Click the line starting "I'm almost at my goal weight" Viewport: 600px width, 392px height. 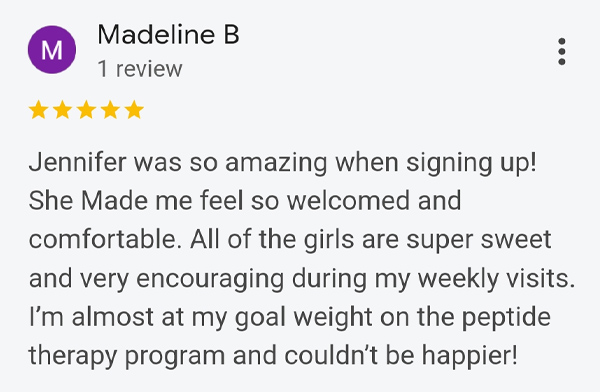(290, 318)
